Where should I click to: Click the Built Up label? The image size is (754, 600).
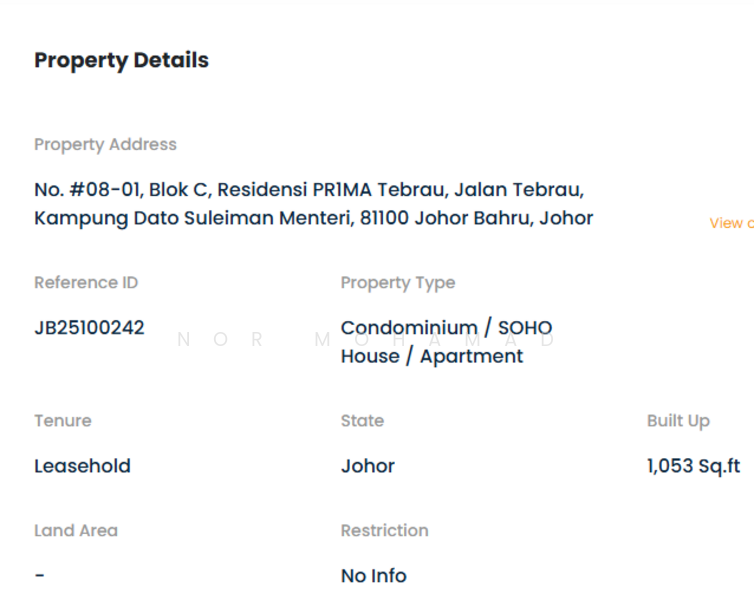point(678,421)
